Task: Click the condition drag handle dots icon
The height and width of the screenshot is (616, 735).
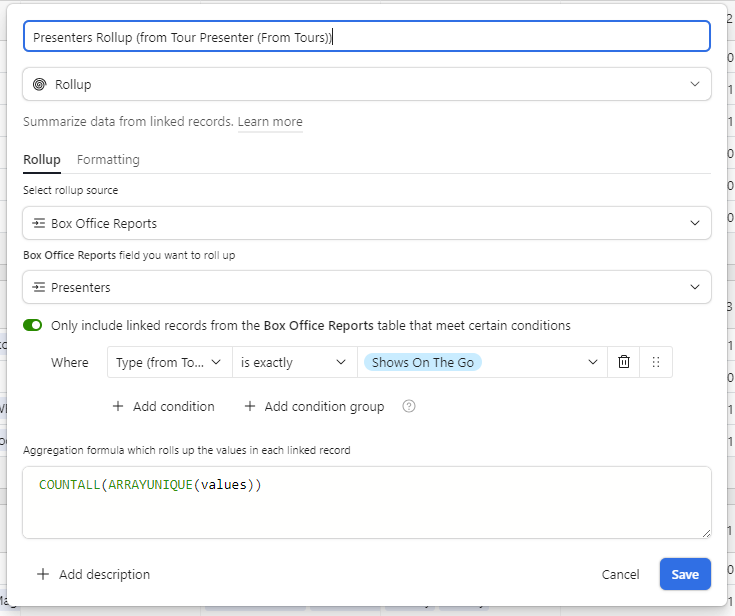Action: click(656, 362)
